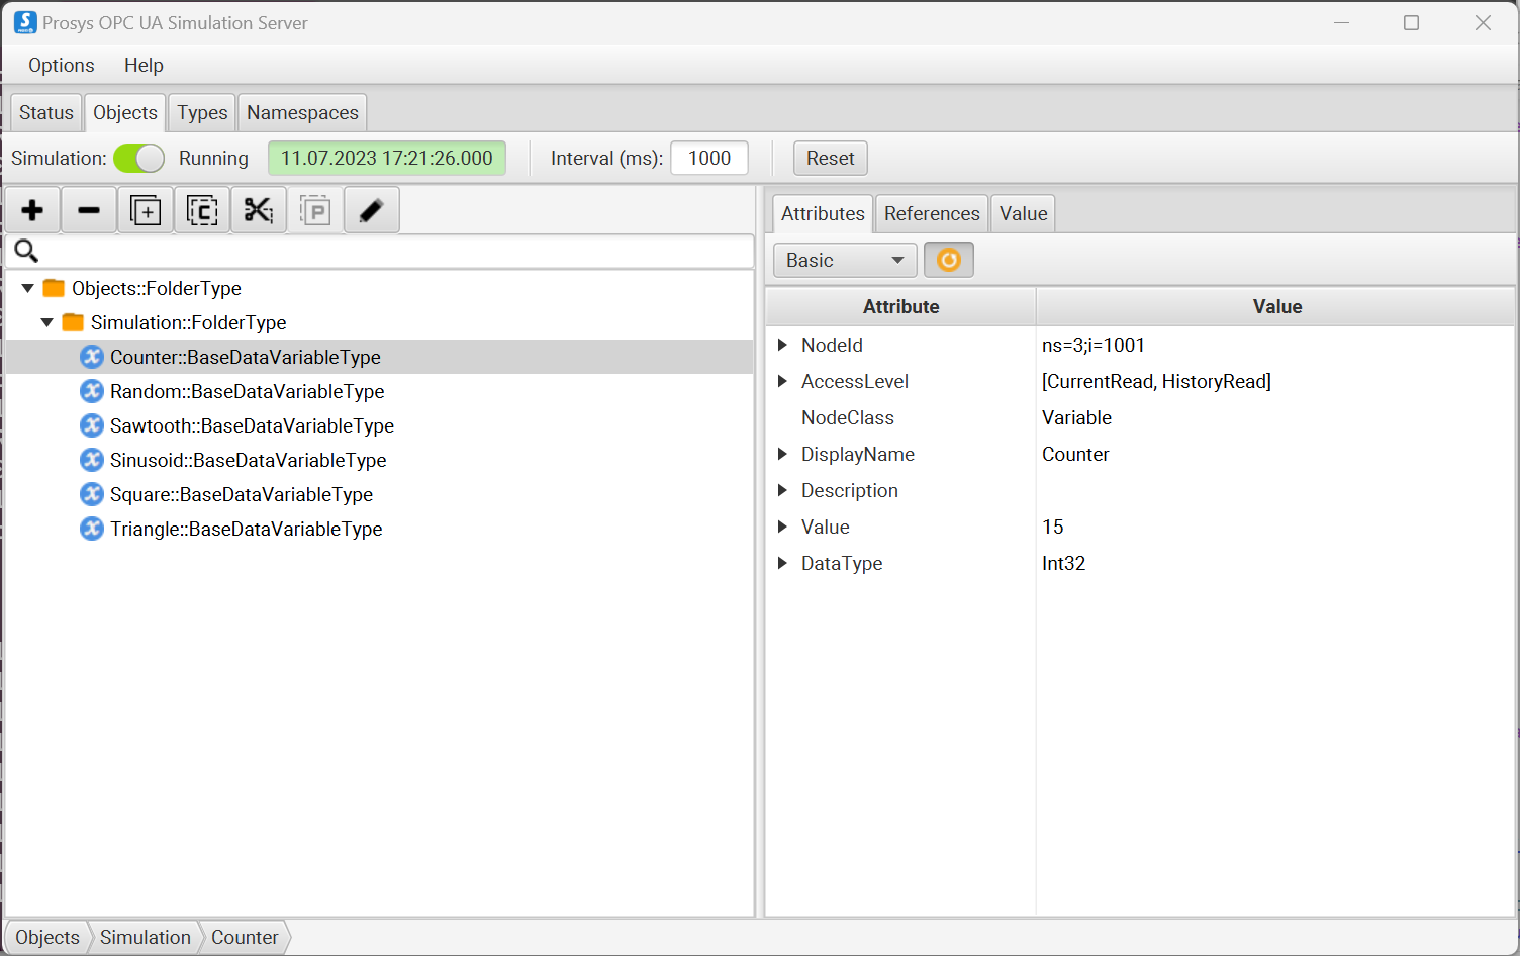Select Sinusoid::BaseDataVariableType in tree
The image size is (1520, 956).
pyautogui.click(x=248, y=460)
